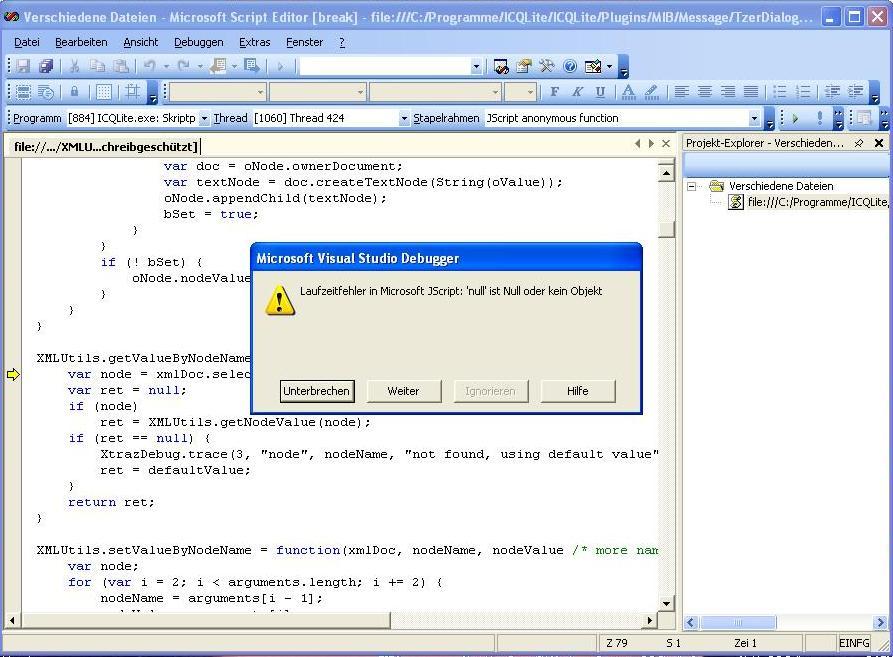This screenshot has width=893, height=657.
Task: Click the Redo arrow icon
Action: [183, 67]
